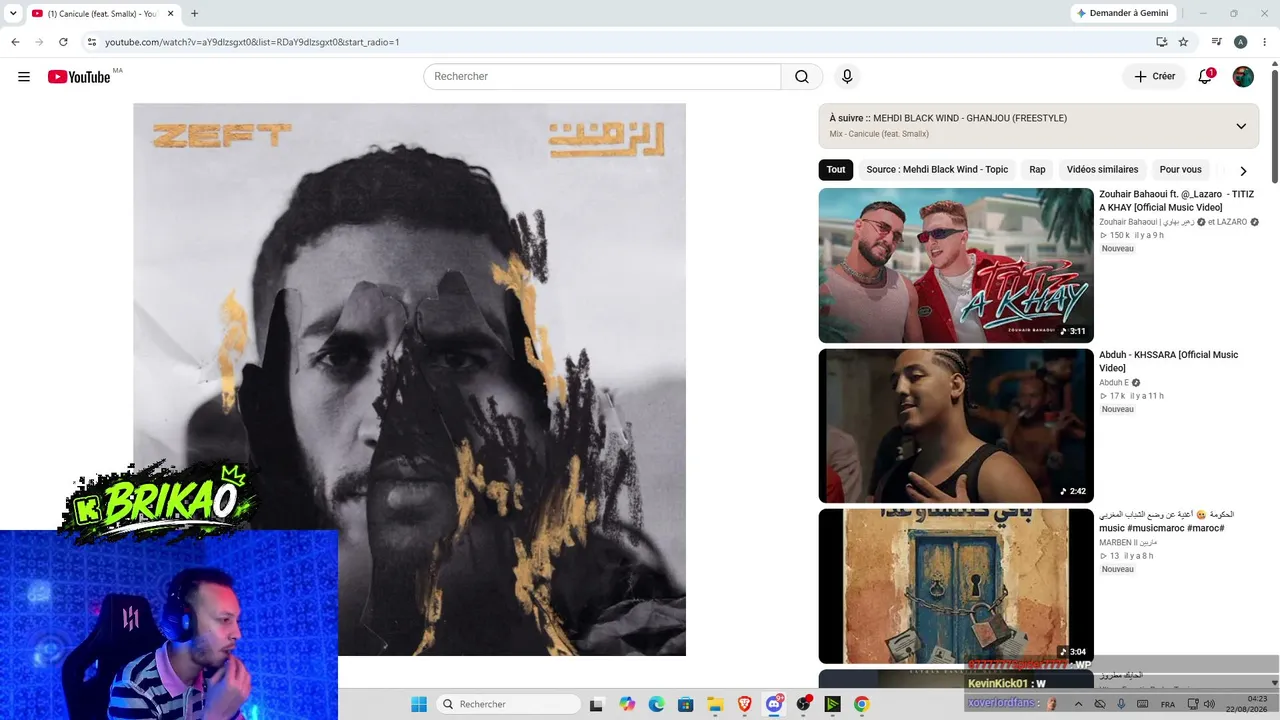Open a new browser tab
The height and width of the screenshot is (720, 1280).
pos(194,13)
